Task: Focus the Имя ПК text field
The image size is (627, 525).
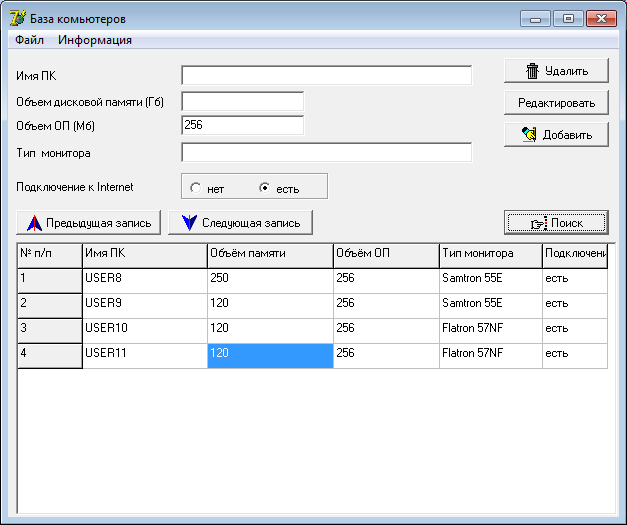Action: click(x=326, y=76)
